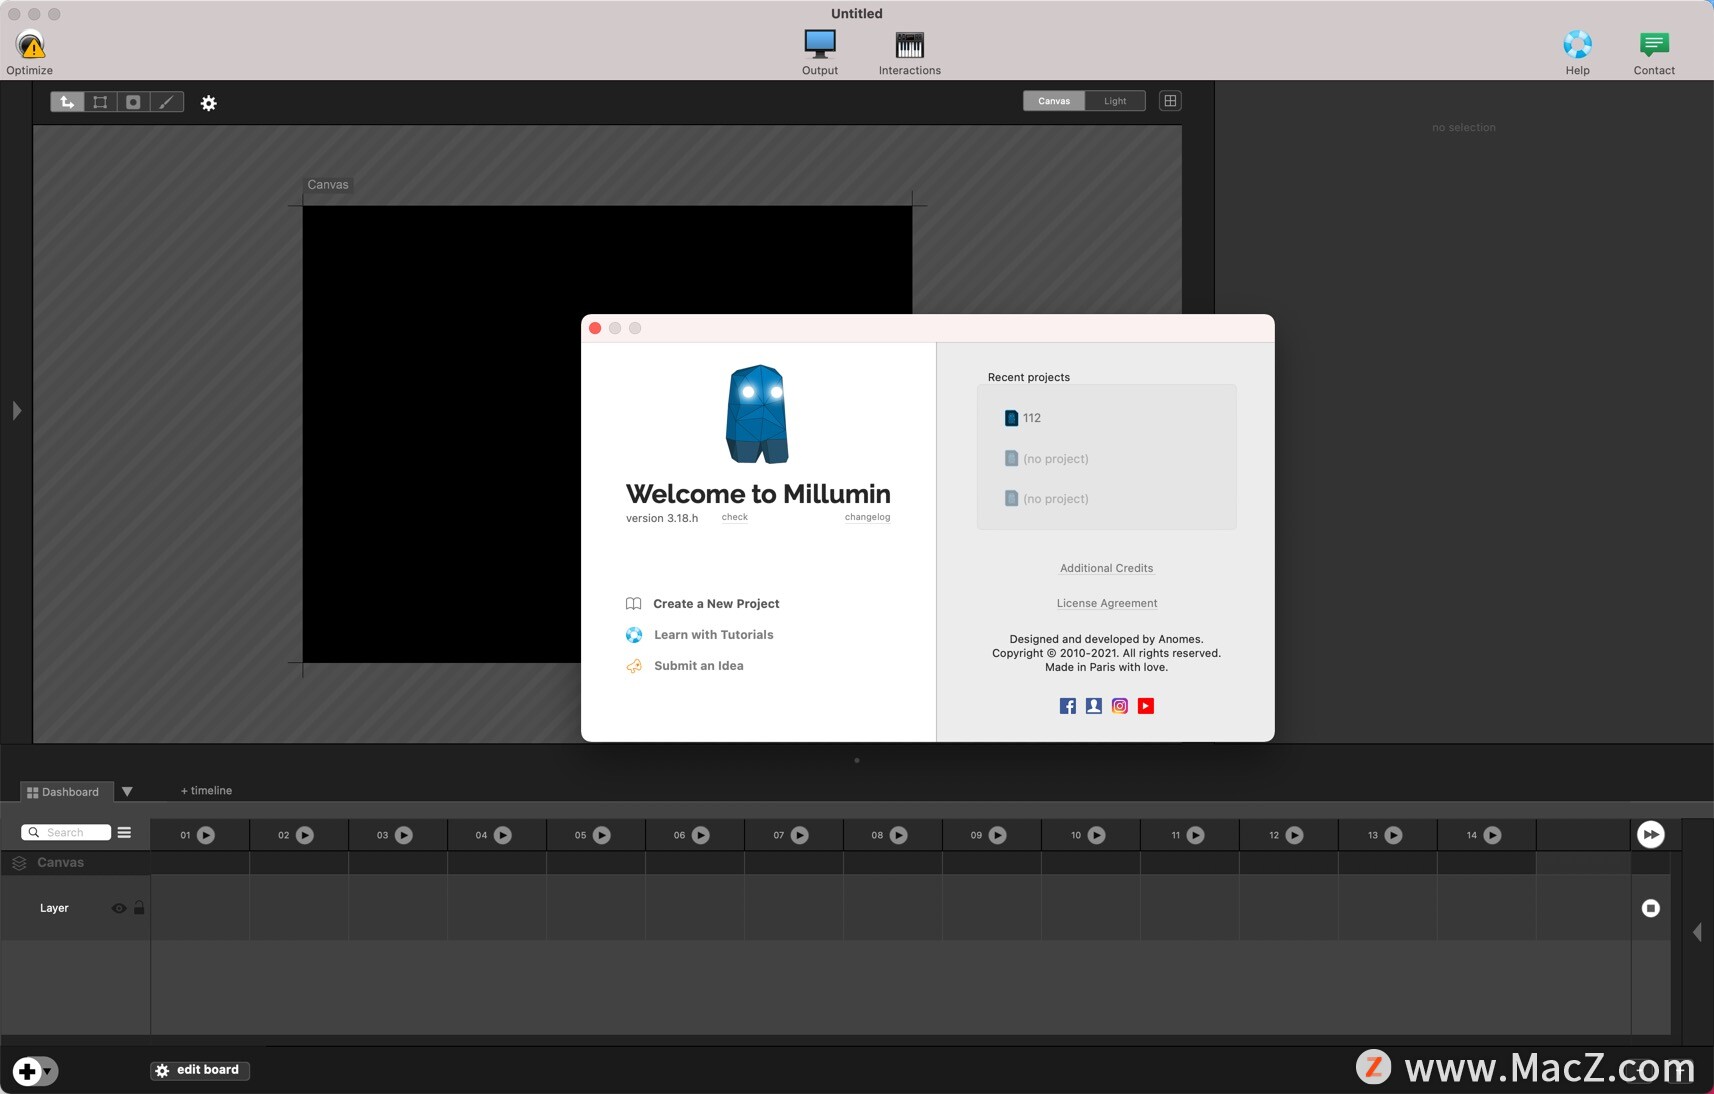Launch column 07

(800, 835)
